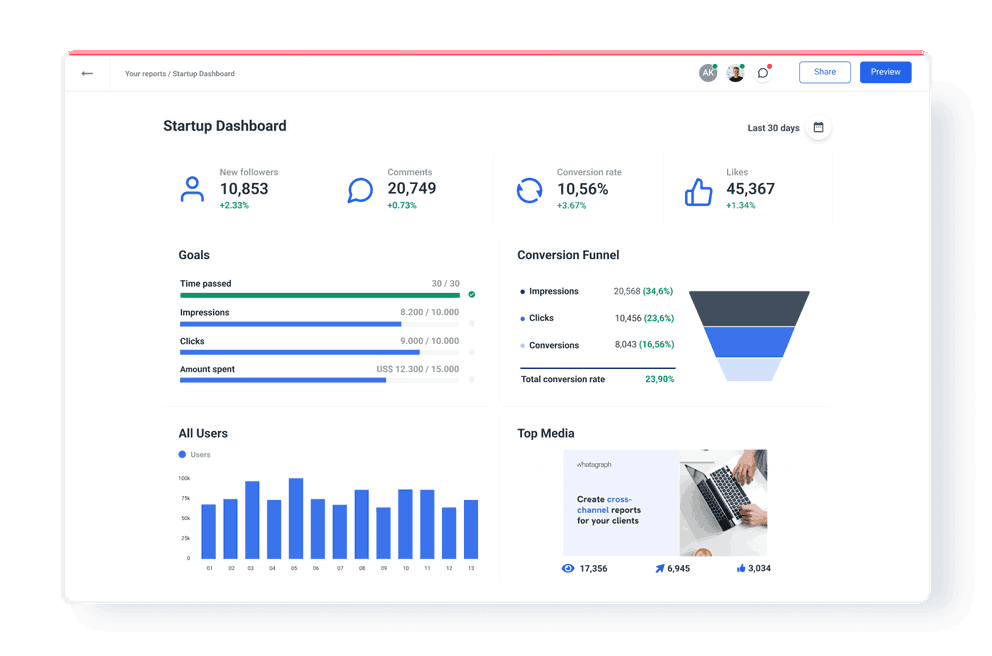Screen dimensions: 992x656
Task: Click the AK avatar in the top bar
Action: click(x=708, y=72)
